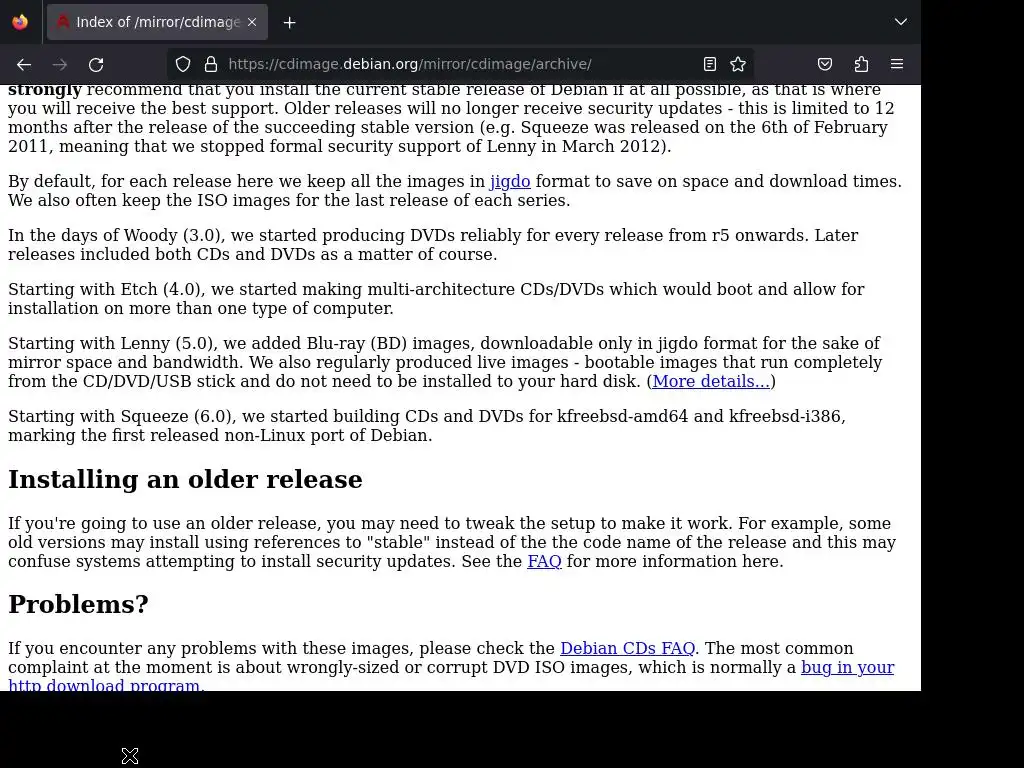Reload the current page
Image resolution: width=1024 pixels, height=768 pixels.
point(96,65)
